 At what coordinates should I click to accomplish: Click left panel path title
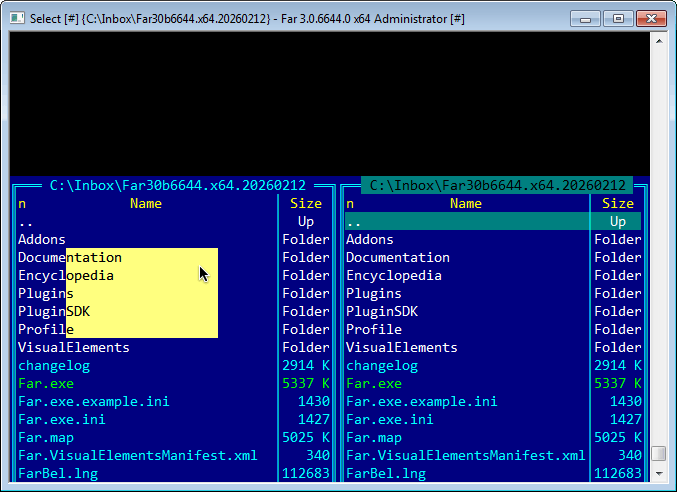(x=177, y=186)
